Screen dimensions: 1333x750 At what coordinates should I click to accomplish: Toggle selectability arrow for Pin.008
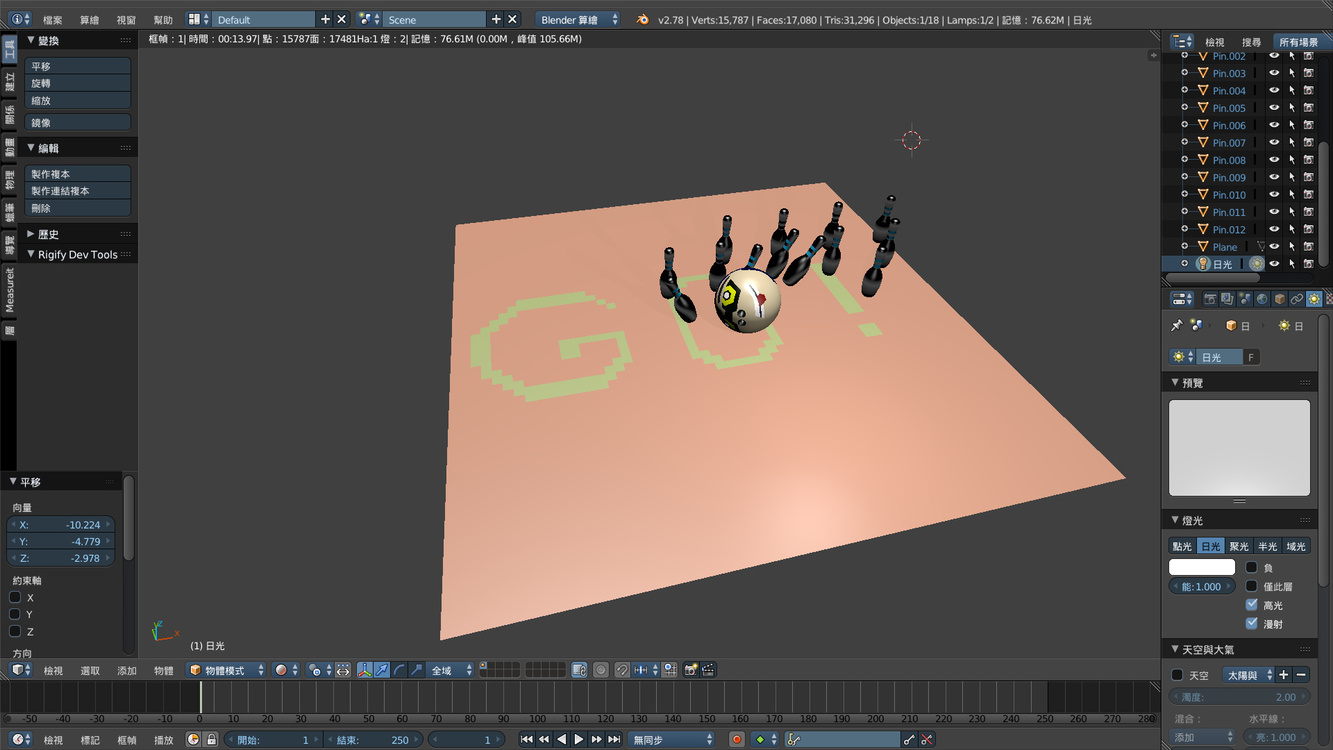tap(1292, 160)
